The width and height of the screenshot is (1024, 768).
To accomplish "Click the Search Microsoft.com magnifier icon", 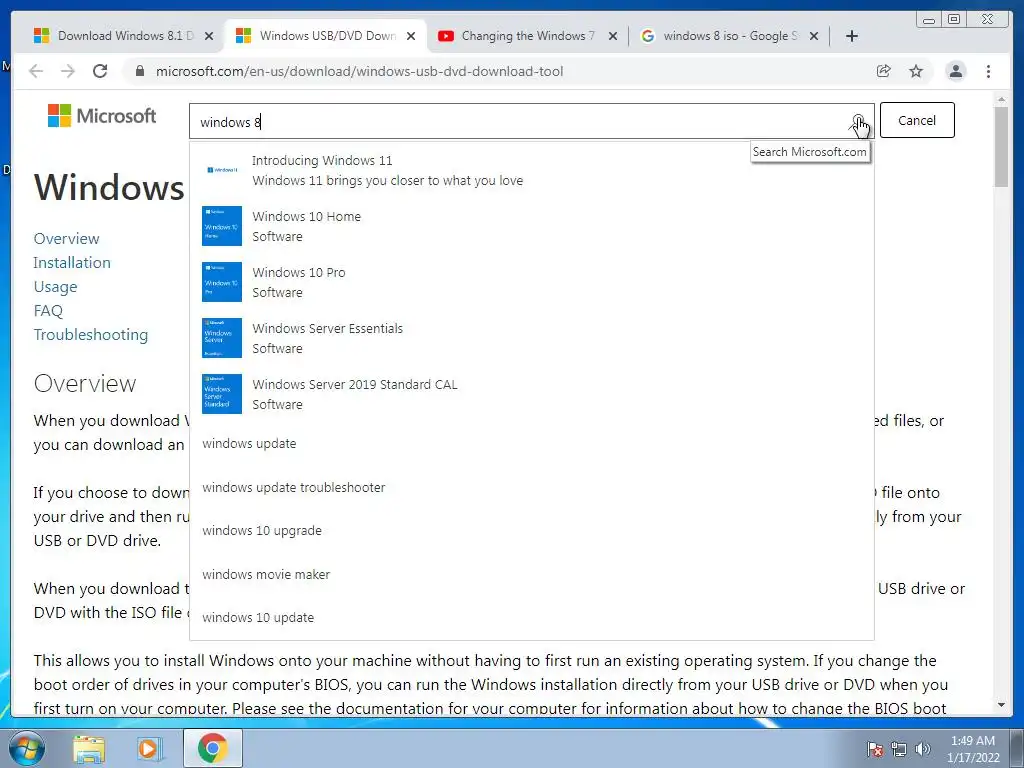I will coord(858,121).
